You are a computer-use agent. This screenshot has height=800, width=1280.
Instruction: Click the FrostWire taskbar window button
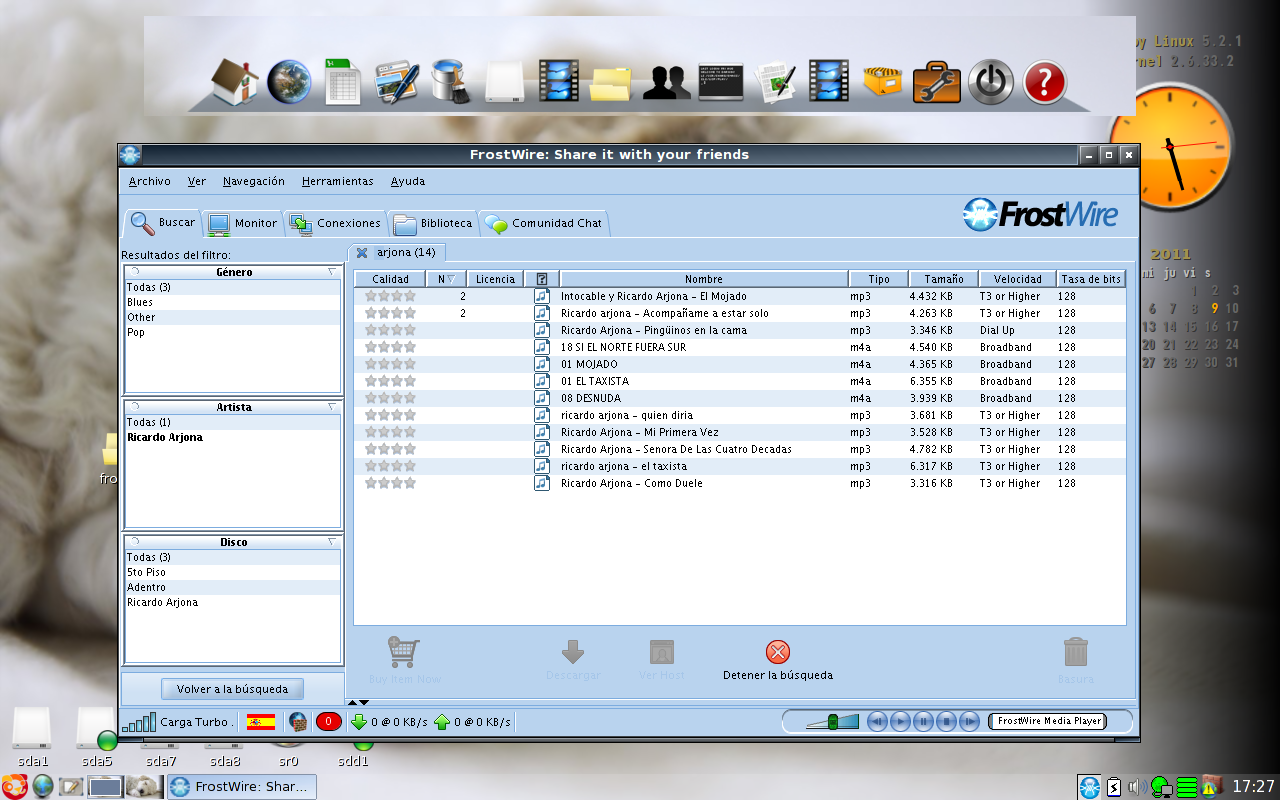point(242,786)
